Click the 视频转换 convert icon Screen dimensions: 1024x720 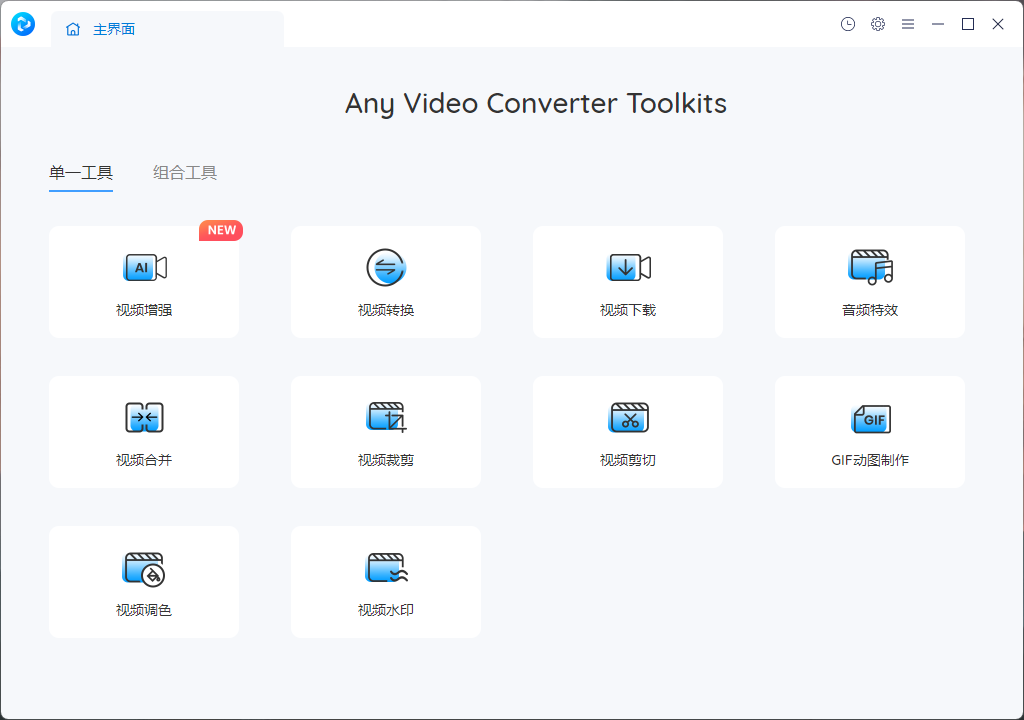(386, 268)
